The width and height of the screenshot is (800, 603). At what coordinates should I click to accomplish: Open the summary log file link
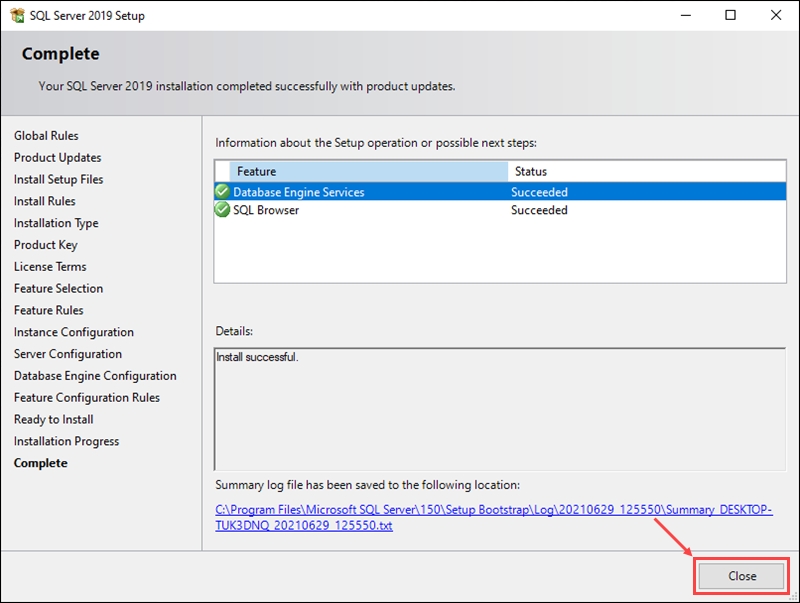[494, 517]
